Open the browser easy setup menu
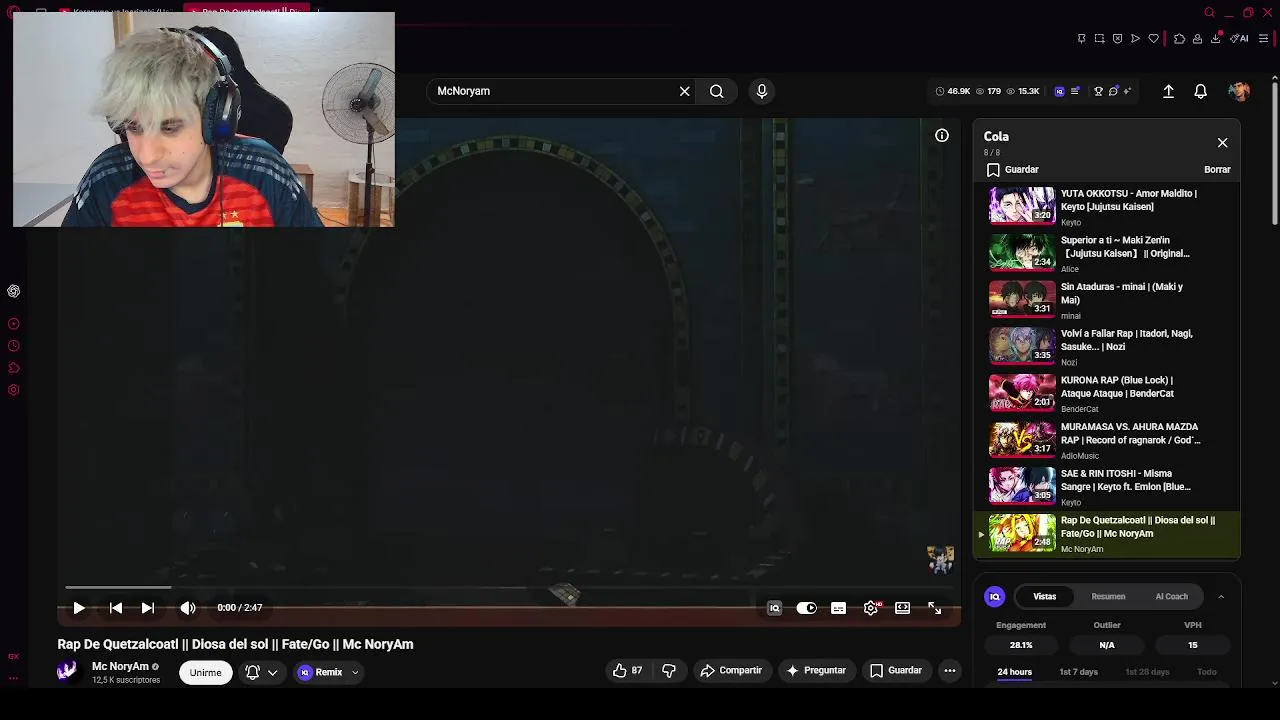1280x720 pixels. (x=1264, y=39)
